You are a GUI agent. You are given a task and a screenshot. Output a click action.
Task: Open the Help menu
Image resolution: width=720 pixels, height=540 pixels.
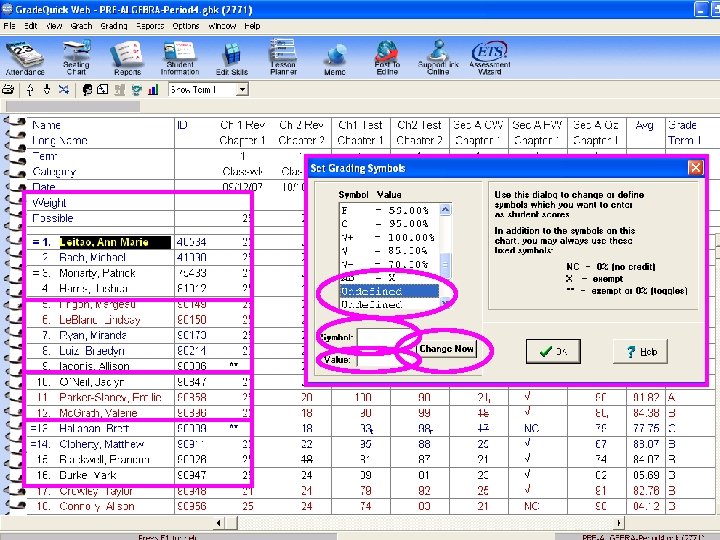point(252,26)
